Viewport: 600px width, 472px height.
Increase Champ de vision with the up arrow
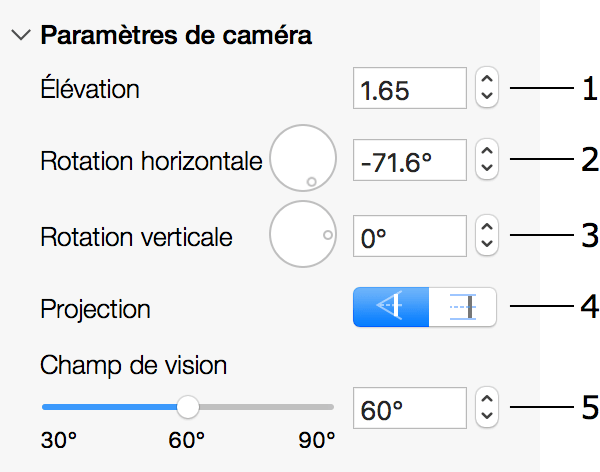(x=487, y=399)
